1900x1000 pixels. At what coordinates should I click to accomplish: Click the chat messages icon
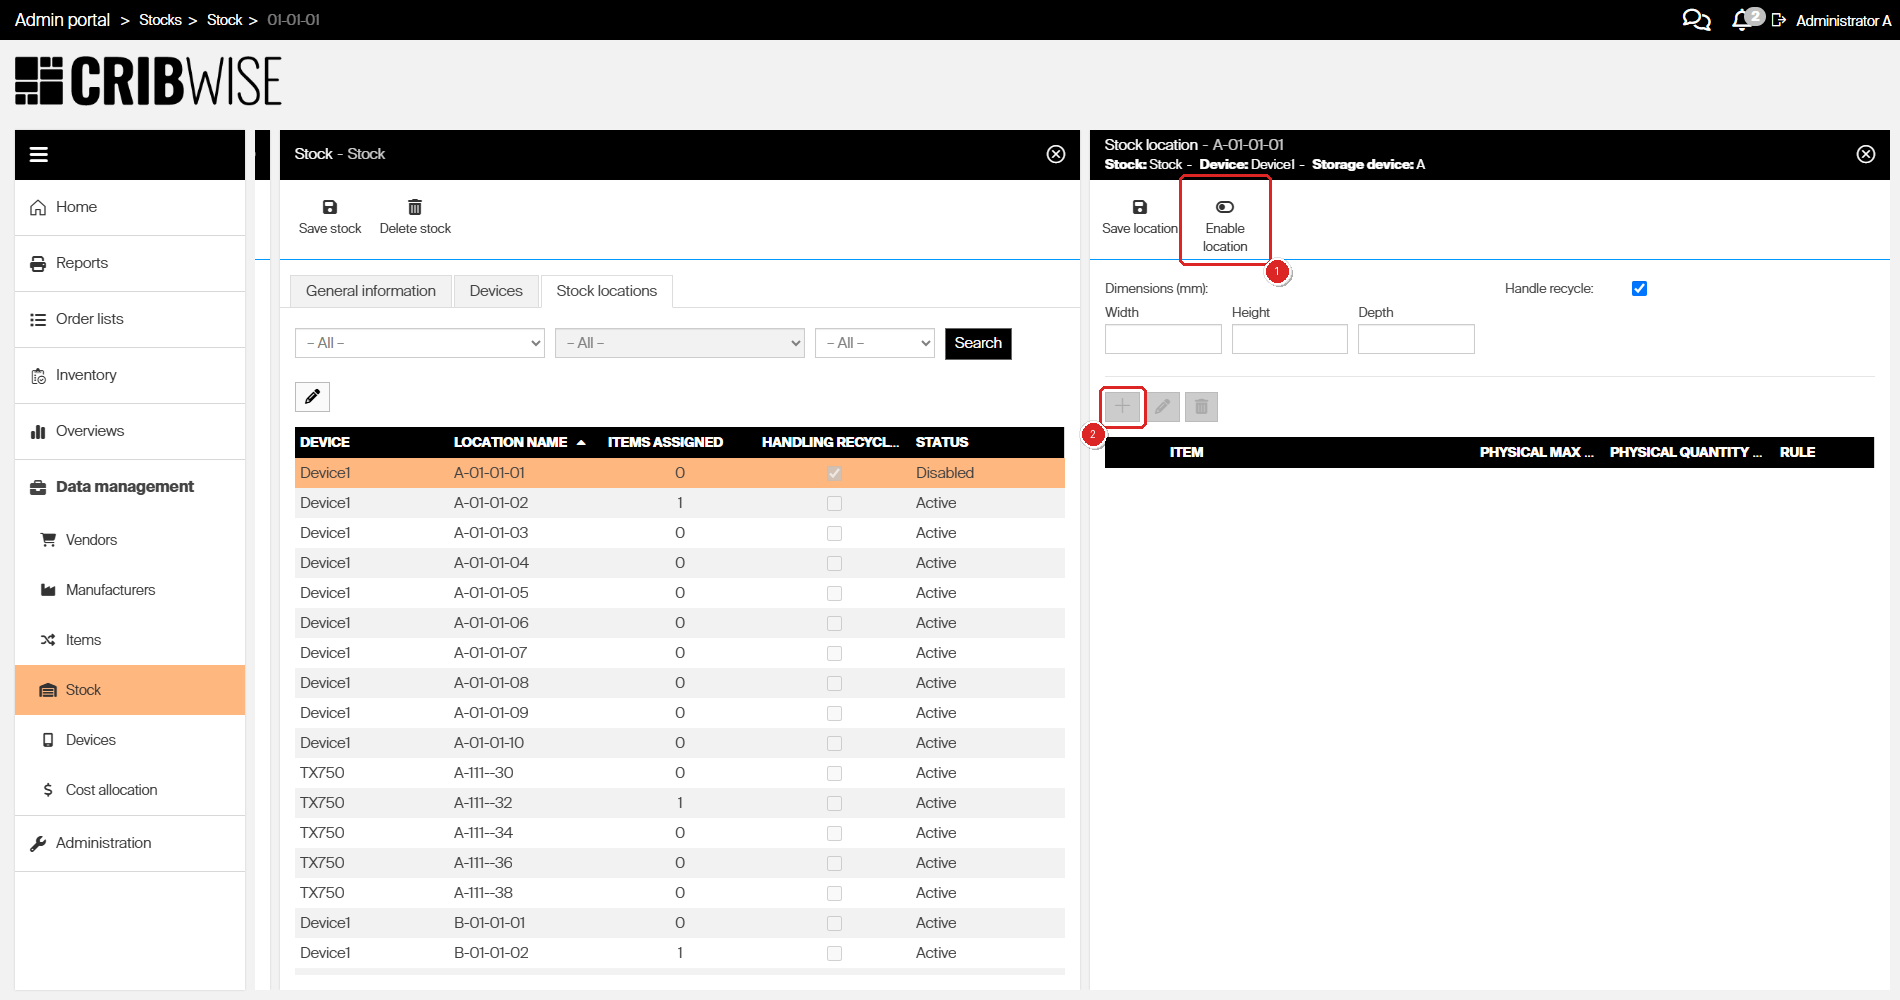click(1696, 20)
